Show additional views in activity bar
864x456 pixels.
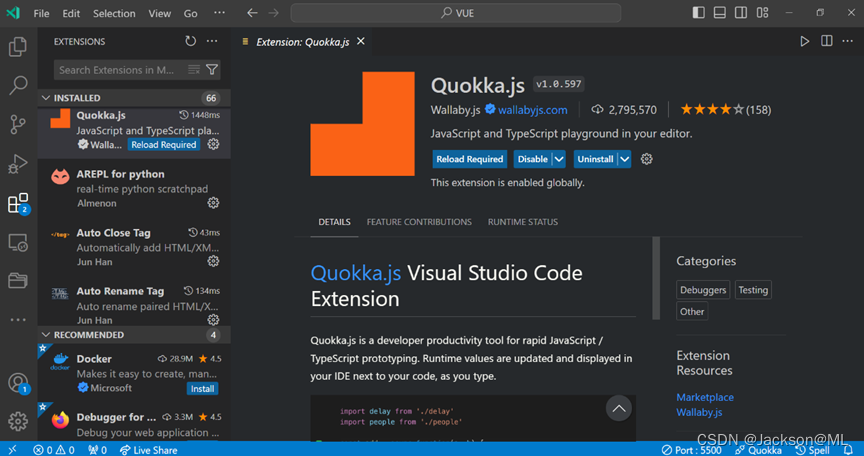[18, 319]
